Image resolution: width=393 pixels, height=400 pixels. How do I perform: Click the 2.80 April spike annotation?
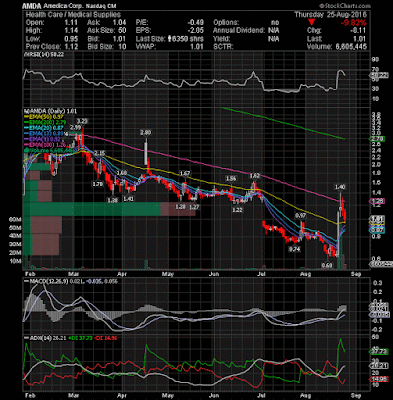146,132
